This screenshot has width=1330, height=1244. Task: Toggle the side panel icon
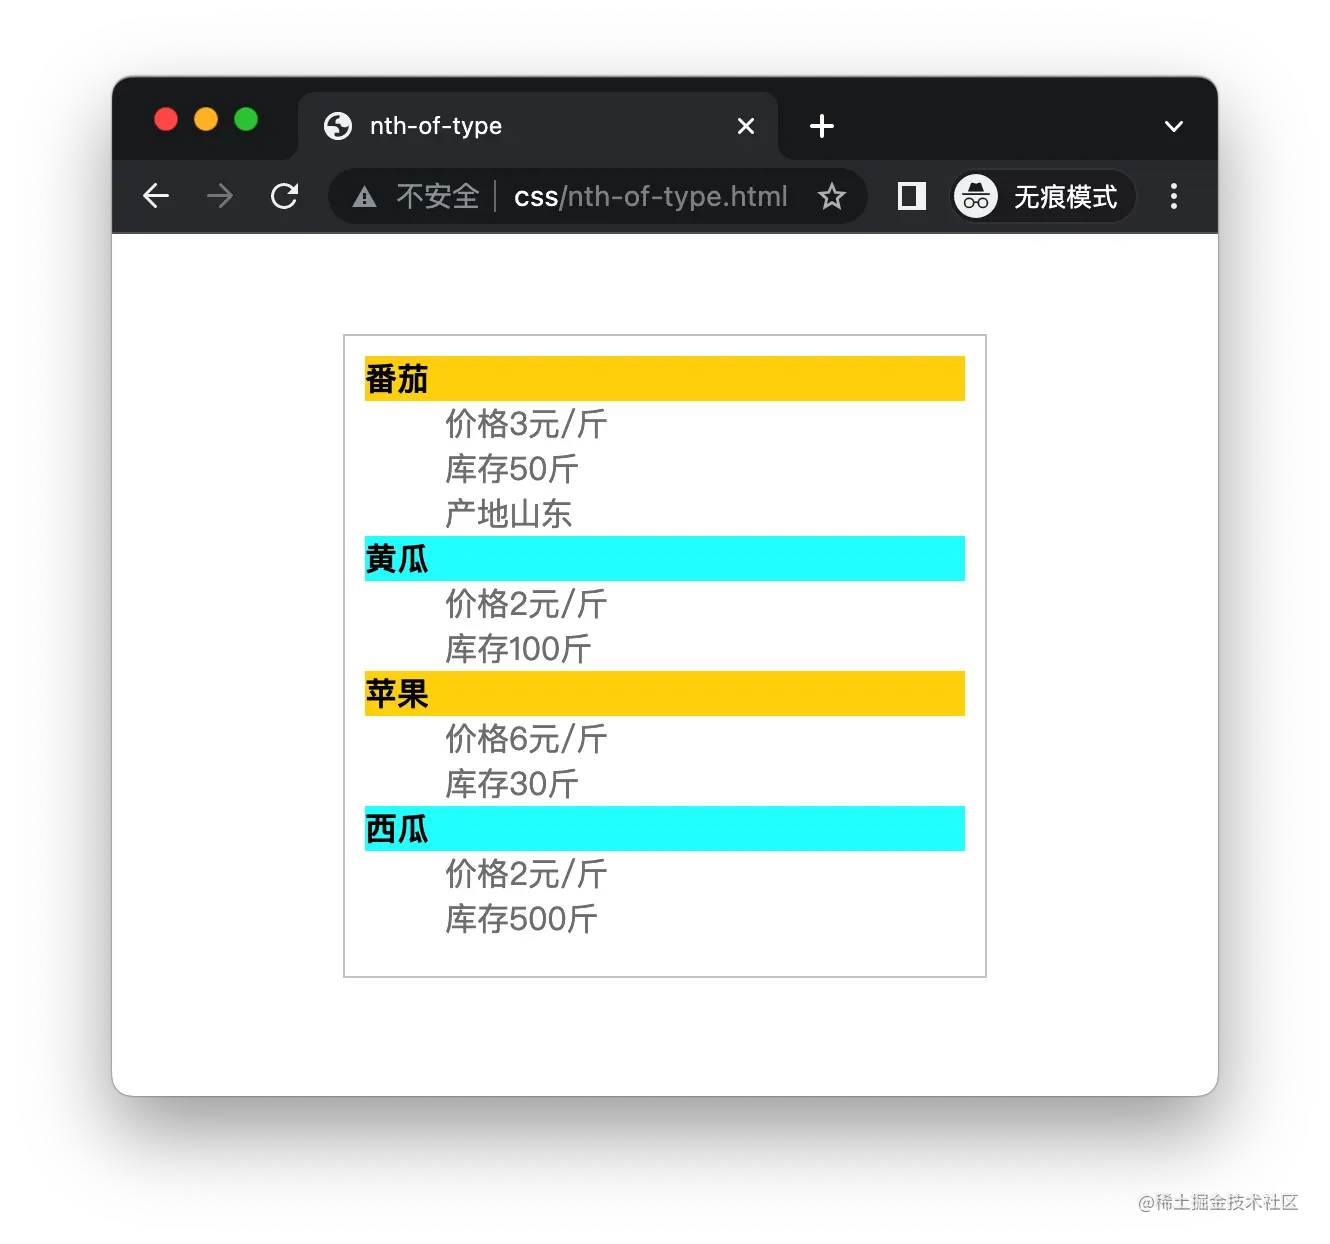pyautogui.click(x=912, y=196)
